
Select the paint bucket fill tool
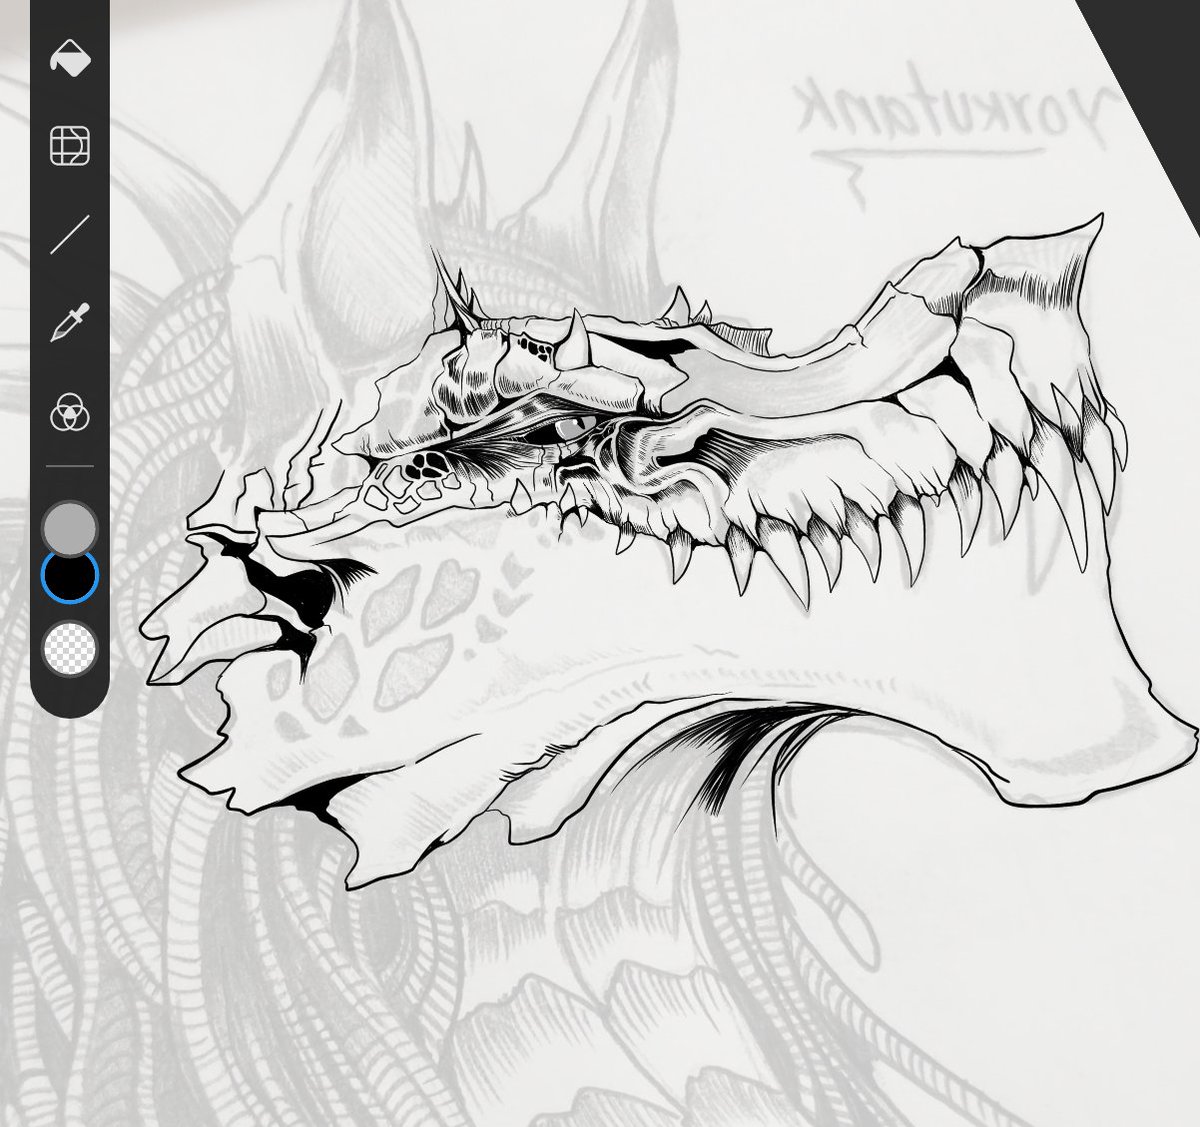pyautogui.click(x=70, y=59)
